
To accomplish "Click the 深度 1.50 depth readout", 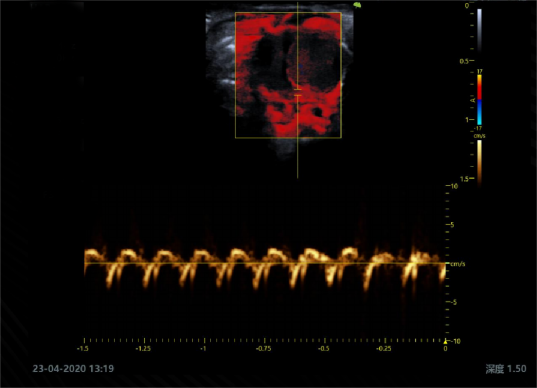I will 506,369.
